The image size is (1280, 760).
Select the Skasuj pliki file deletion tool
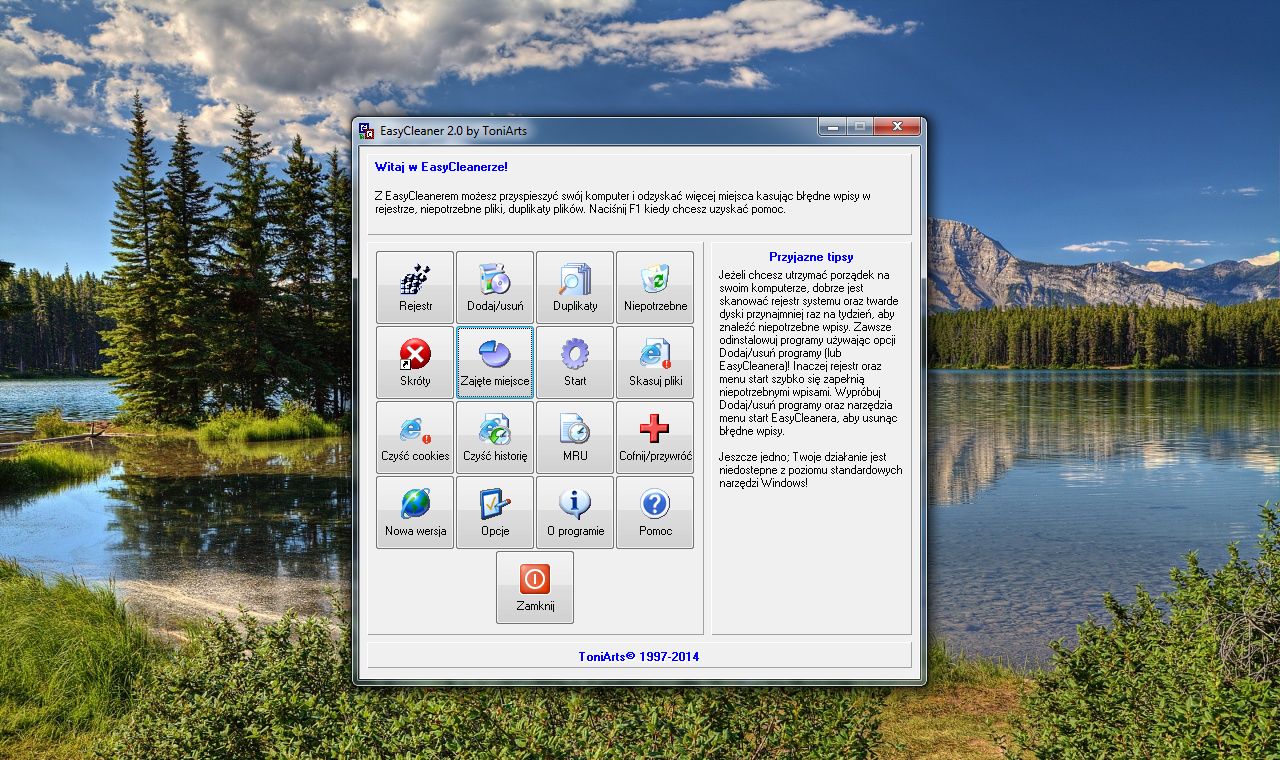[x=655, y=362]
